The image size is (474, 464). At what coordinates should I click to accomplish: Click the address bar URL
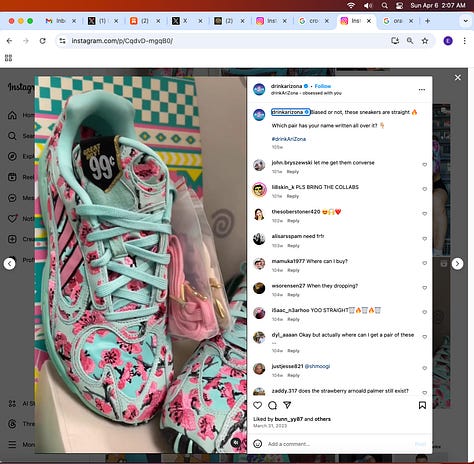pyautogui.click(x=122, y=41)
